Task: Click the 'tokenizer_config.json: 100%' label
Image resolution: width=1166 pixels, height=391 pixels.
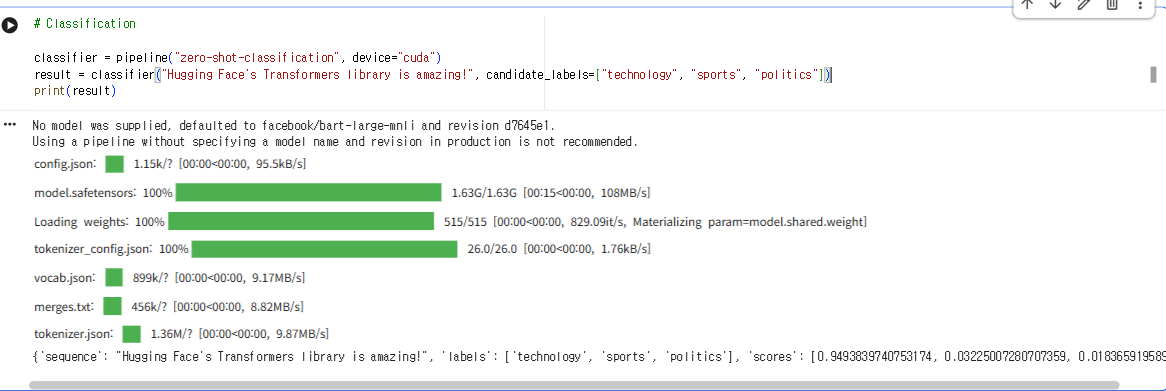Action: [x=112, y=249]
